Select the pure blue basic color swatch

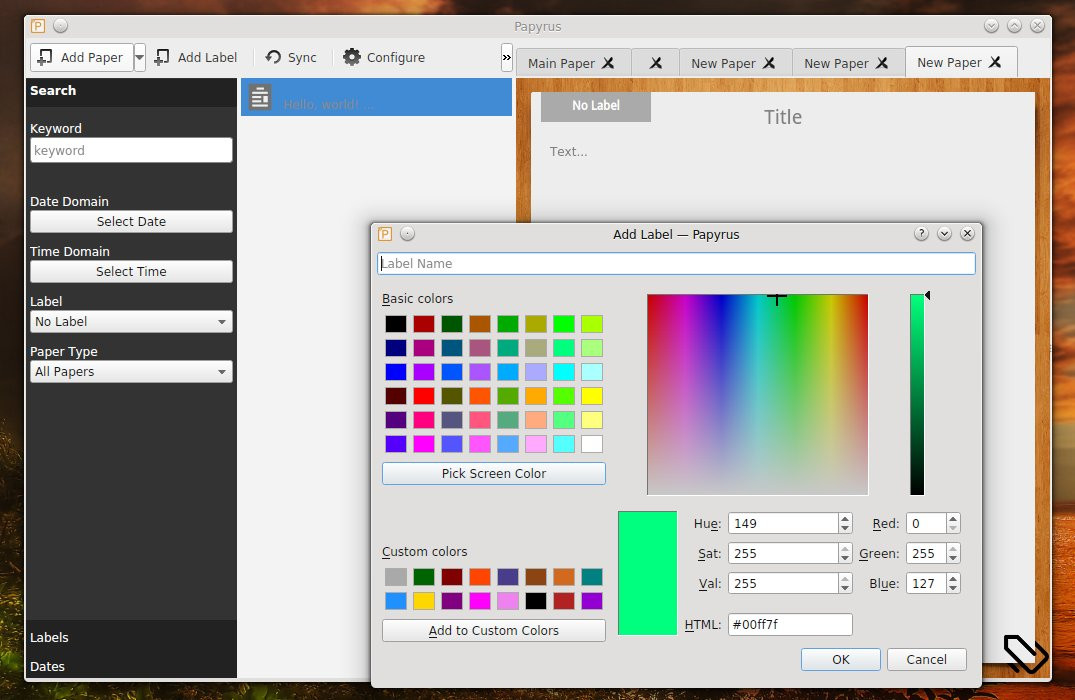(x=396, y=372)
